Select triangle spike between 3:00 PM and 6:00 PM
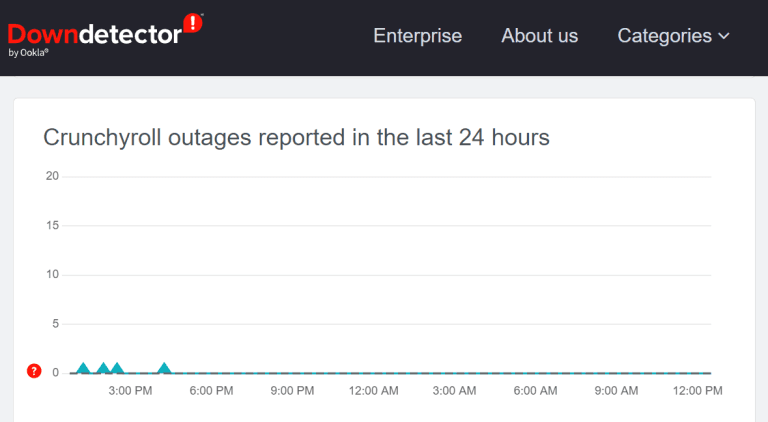The width and height of the screenshot is (768, 422). tap(164, 369)
